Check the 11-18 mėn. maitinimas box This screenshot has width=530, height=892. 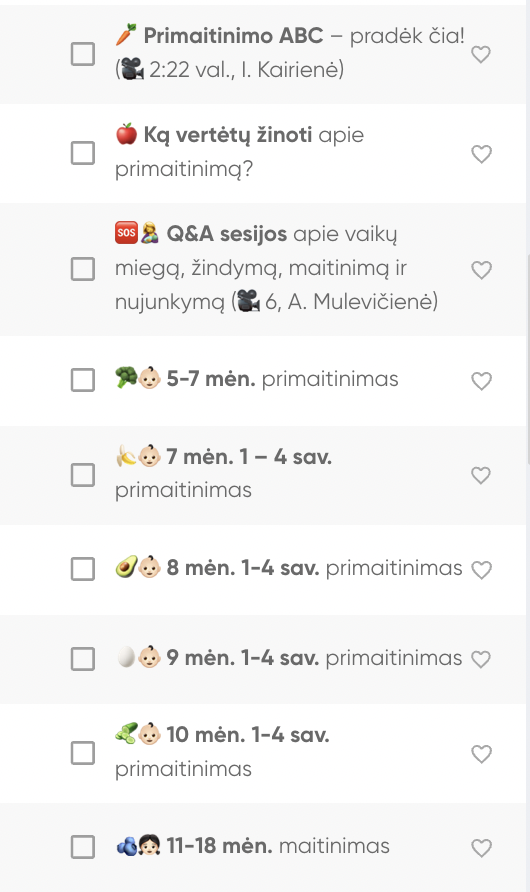tap(82, 847)
